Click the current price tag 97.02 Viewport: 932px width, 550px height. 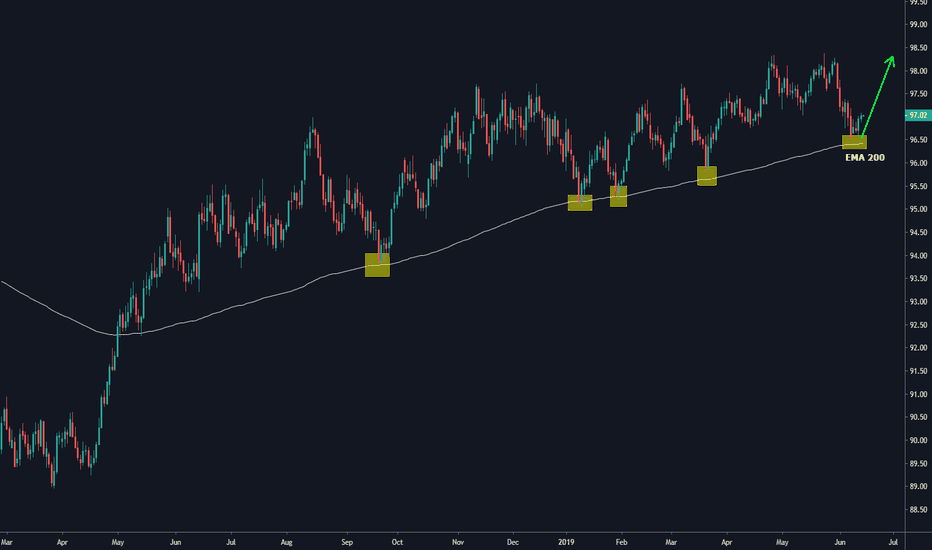tap(918, 115)
